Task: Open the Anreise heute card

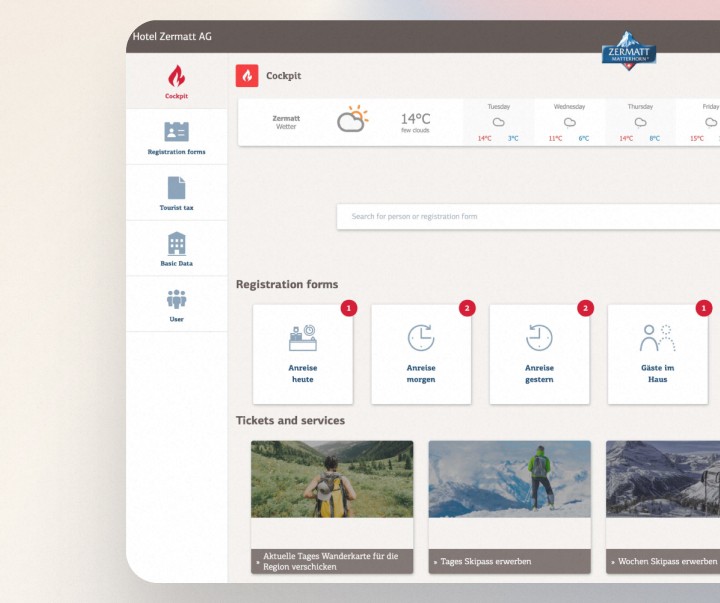Action: tap(303, 354)
